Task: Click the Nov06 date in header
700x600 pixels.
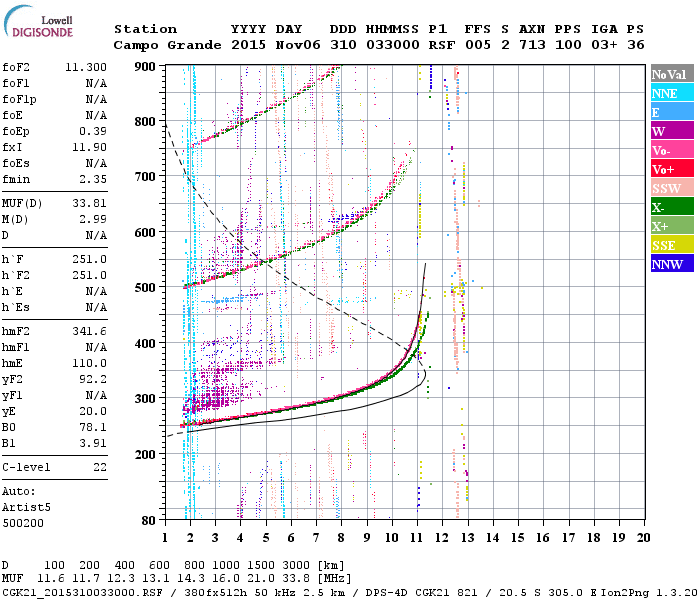Action: pos(298,45)
